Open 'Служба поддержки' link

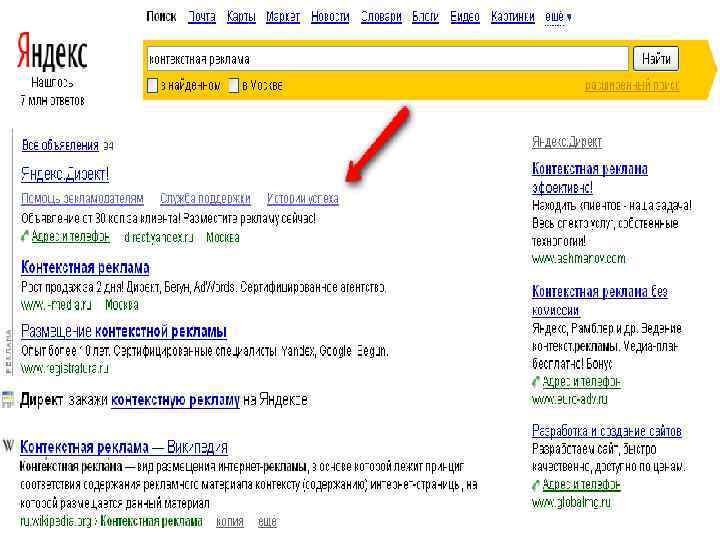point(205,199)
